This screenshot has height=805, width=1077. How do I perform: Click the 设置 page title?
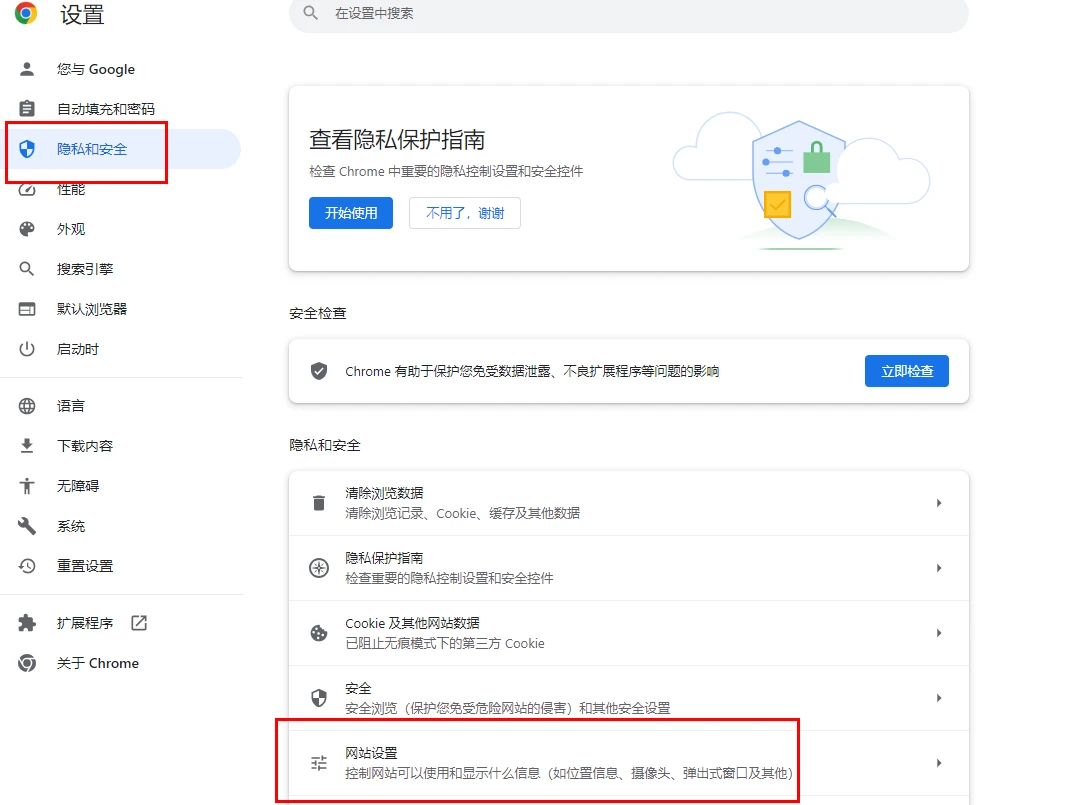point(82,14)
